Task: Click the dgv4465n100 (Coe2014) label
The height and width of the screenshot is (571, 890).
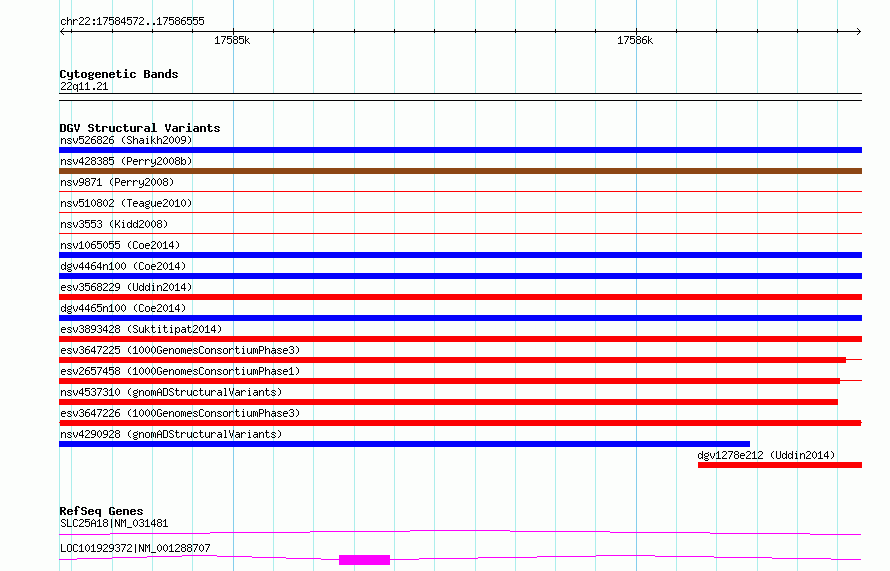Action: tap(123, 308)
